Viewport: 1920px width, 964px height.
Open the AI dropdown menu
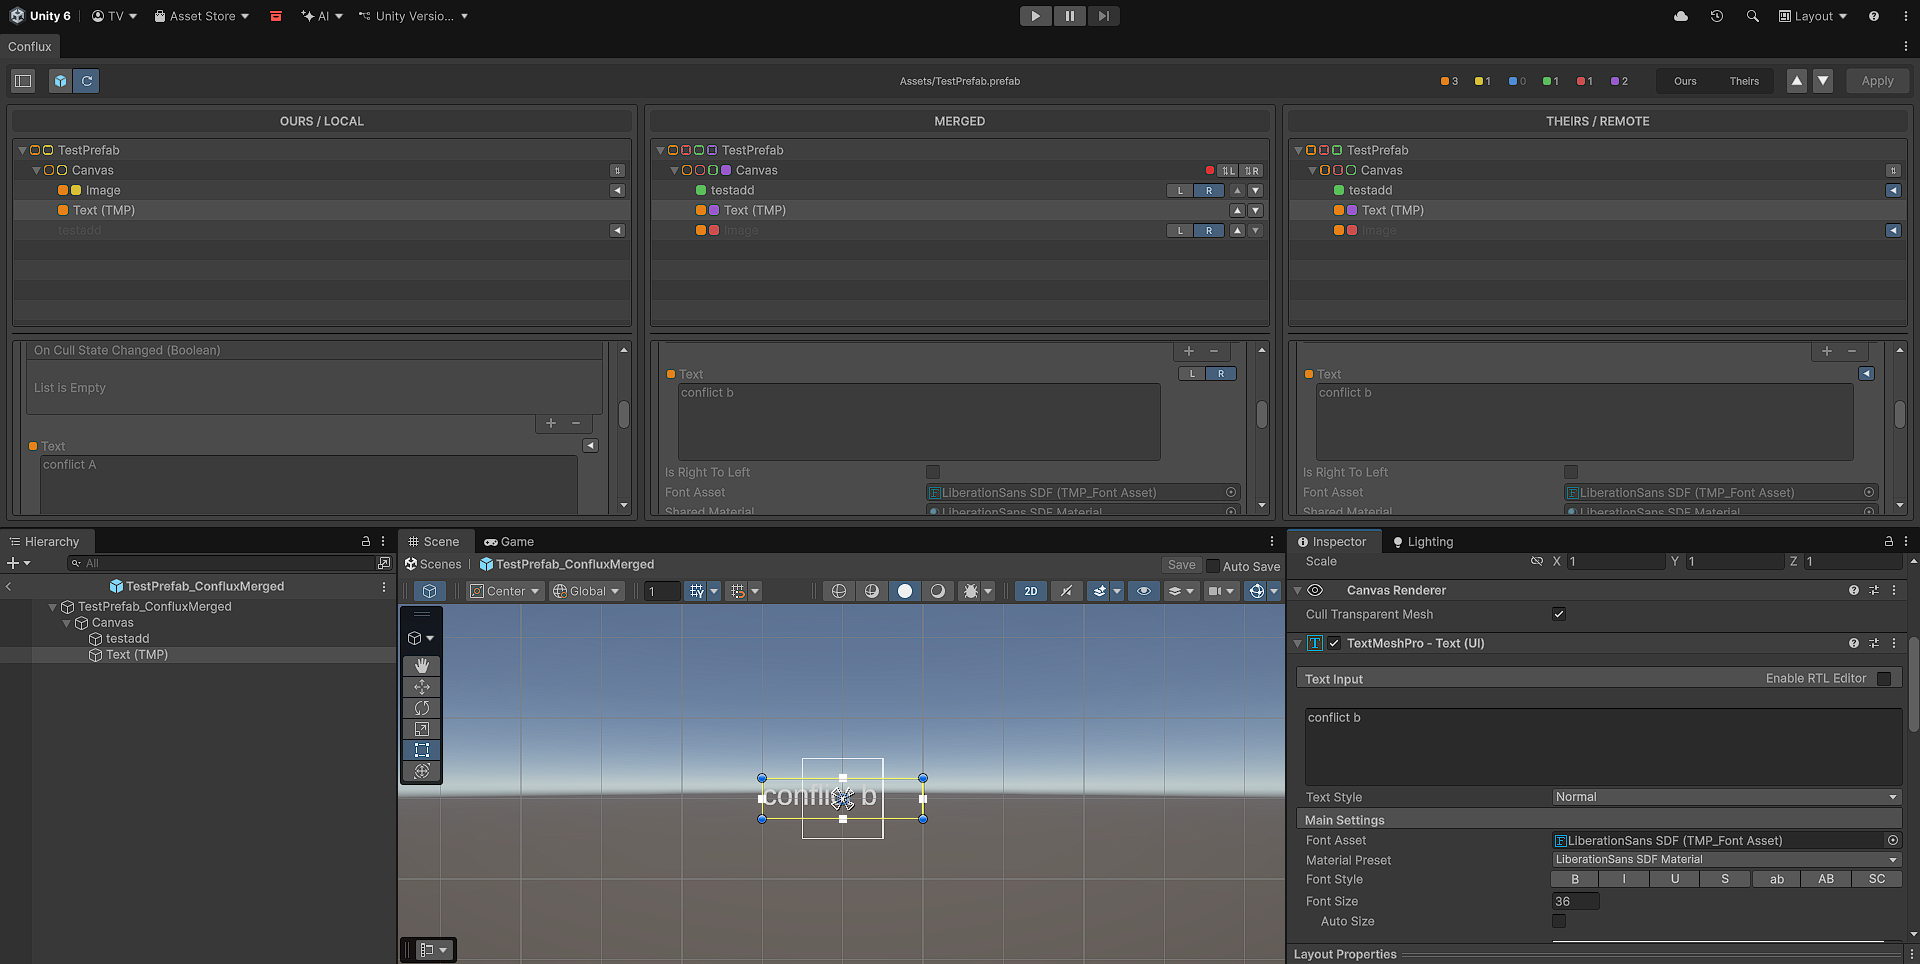click(x=322, y=16)
